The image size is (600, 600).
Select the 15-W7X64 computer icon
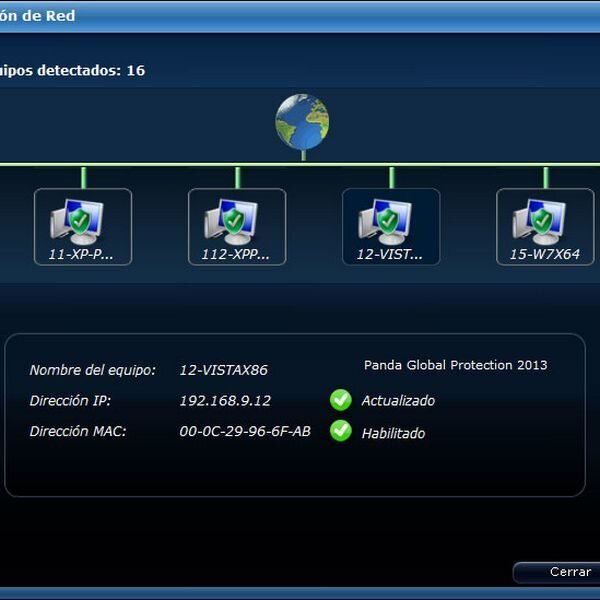pos(544,226)
